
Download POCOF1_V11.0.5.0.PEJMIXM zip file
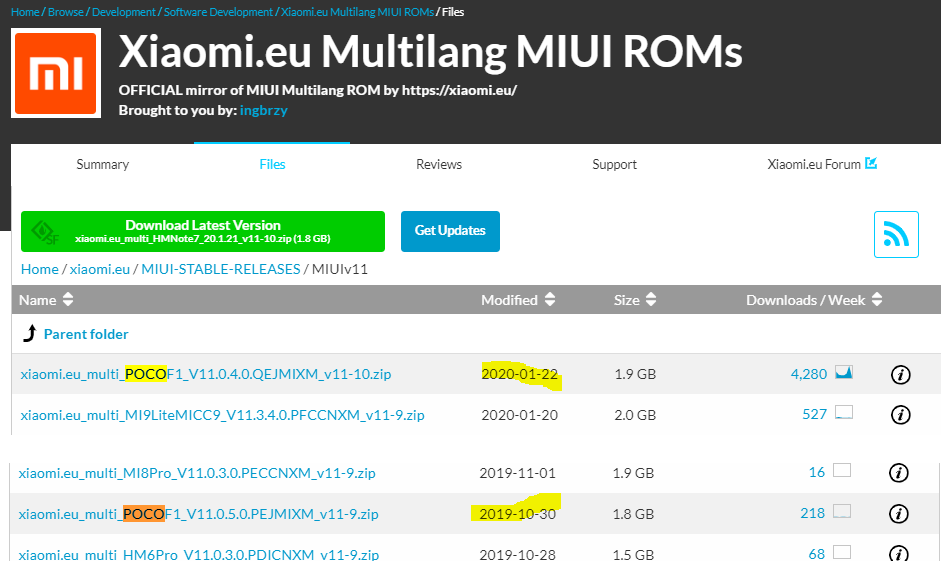click(x=198, y=514)
